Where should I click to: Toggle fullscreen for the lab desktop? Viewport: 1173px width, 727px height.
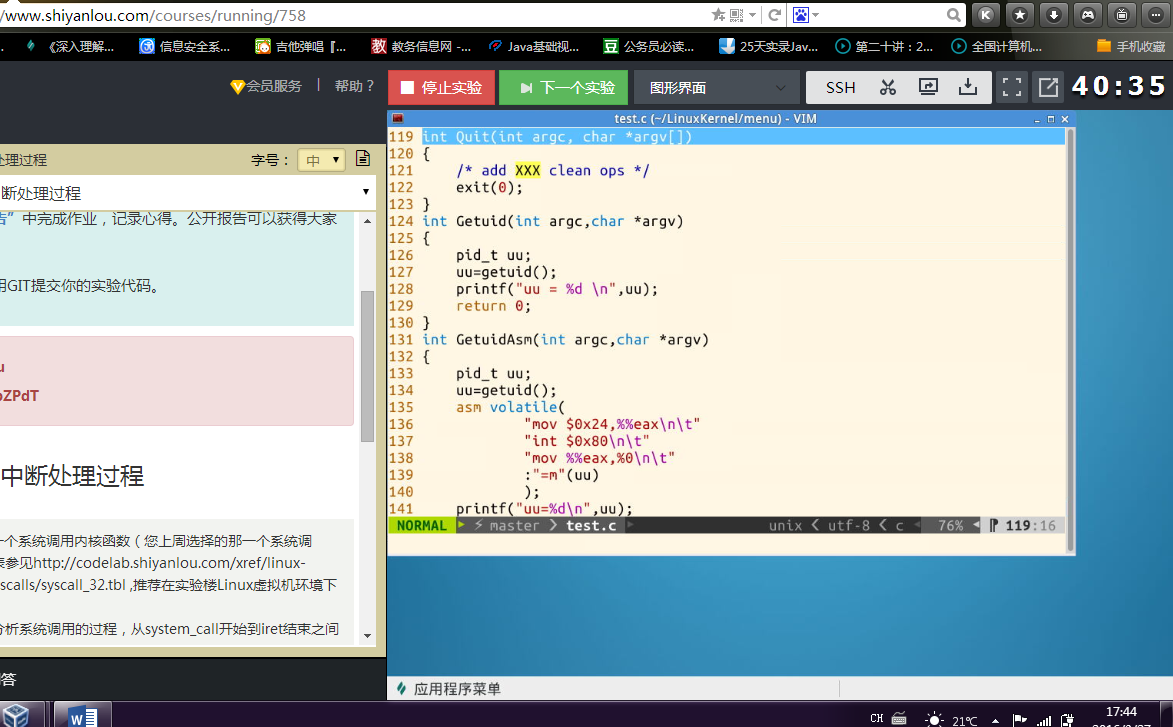[x=1012, y=88]
